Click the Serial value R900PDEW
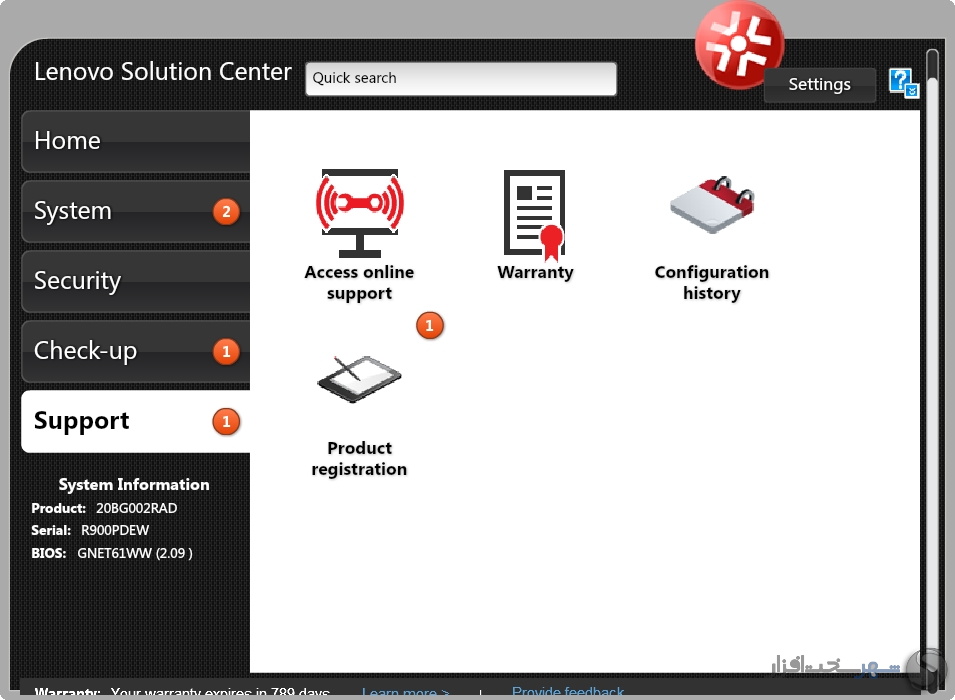This screenshot has width=955, height=700. [x=115, y=531]
